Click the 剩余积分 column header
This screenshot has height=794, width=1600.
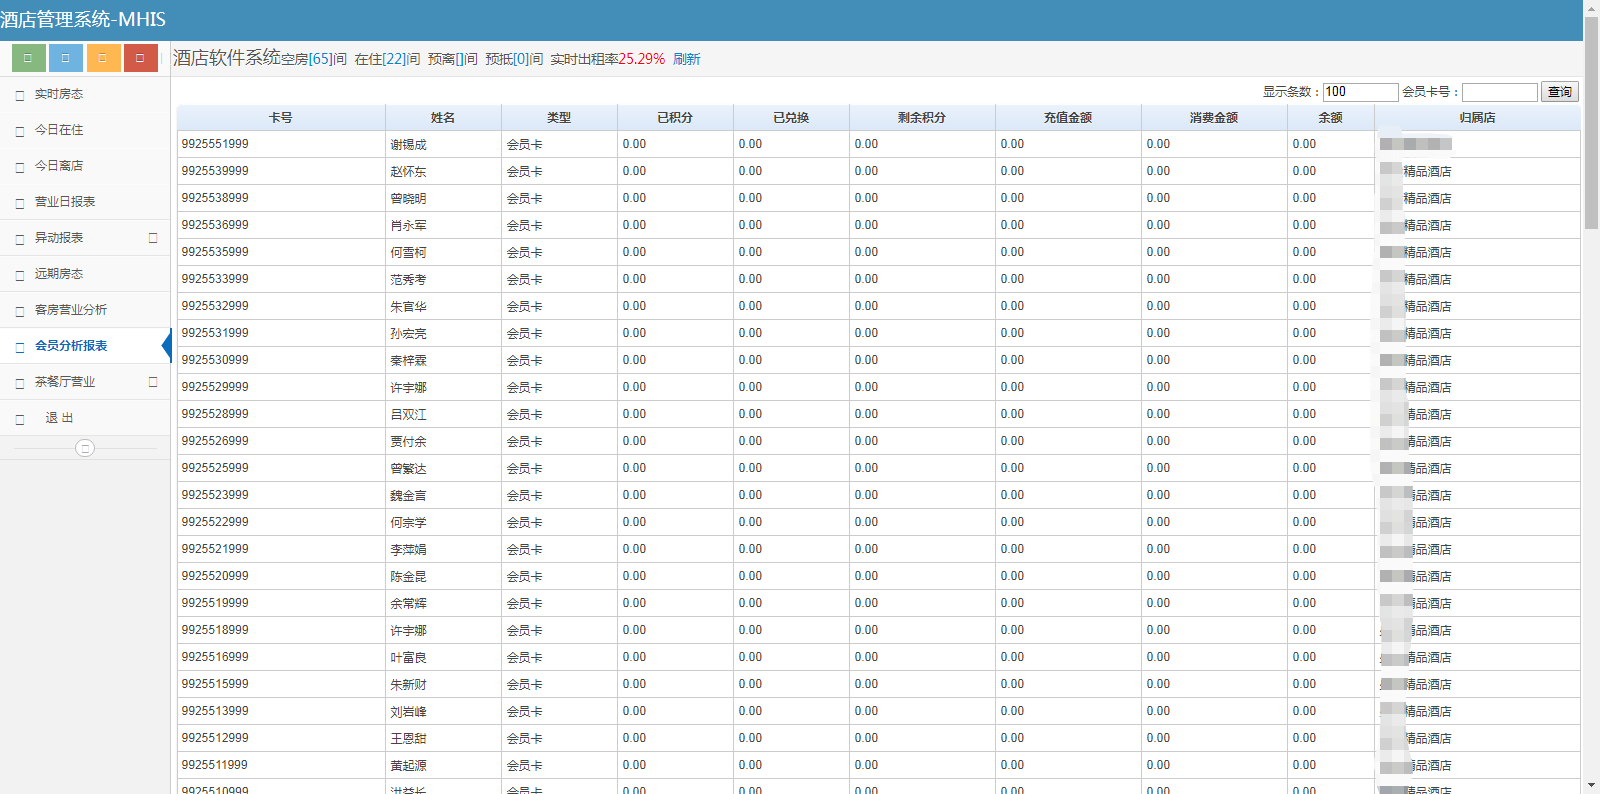(922, 118)
